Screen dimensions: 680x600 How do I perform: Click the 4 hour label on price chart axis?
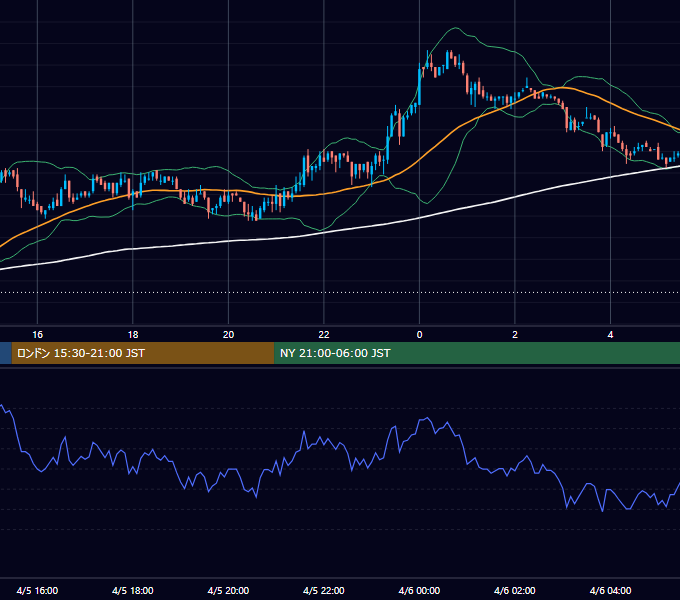[x=610, y=335]
